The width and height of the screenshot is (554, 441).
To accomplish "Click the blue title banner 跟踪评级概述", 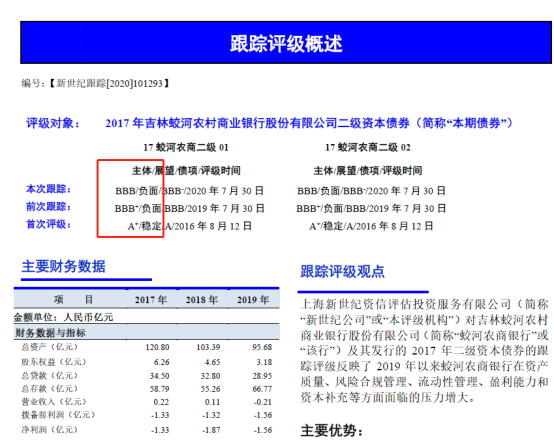I will 286,42.
